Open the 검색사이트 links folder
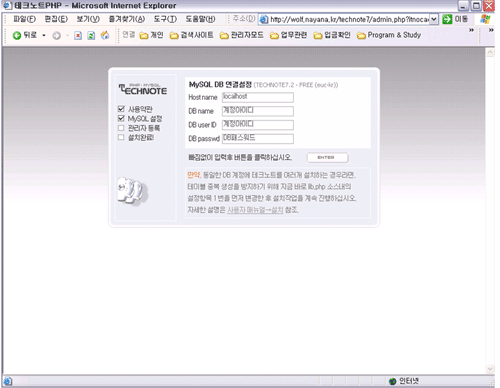 192,35
